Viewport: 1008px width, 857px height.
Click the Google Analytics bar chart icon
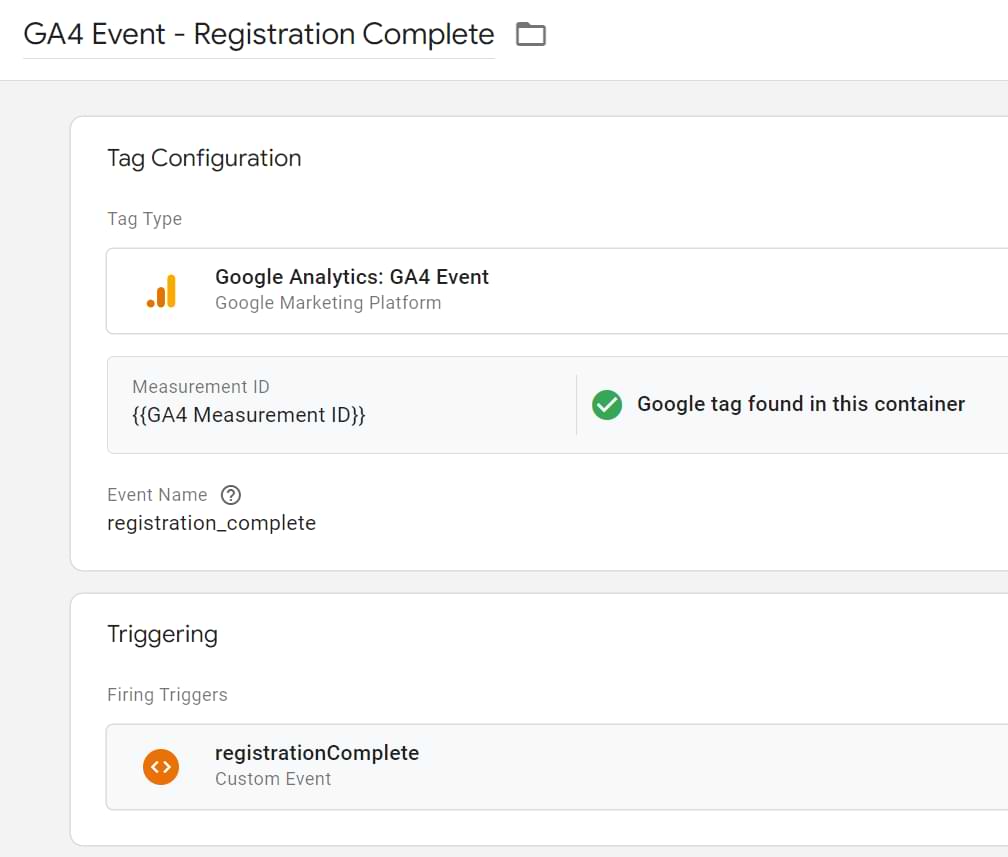(x=161, y=291)
